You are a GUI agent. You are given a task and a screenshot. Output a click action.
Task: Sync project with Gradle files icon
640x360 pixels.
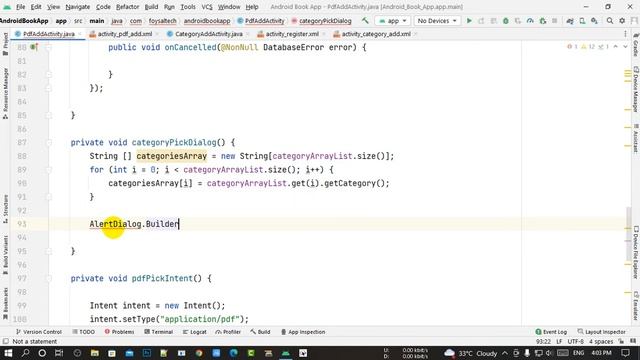[x=570, y=20]
